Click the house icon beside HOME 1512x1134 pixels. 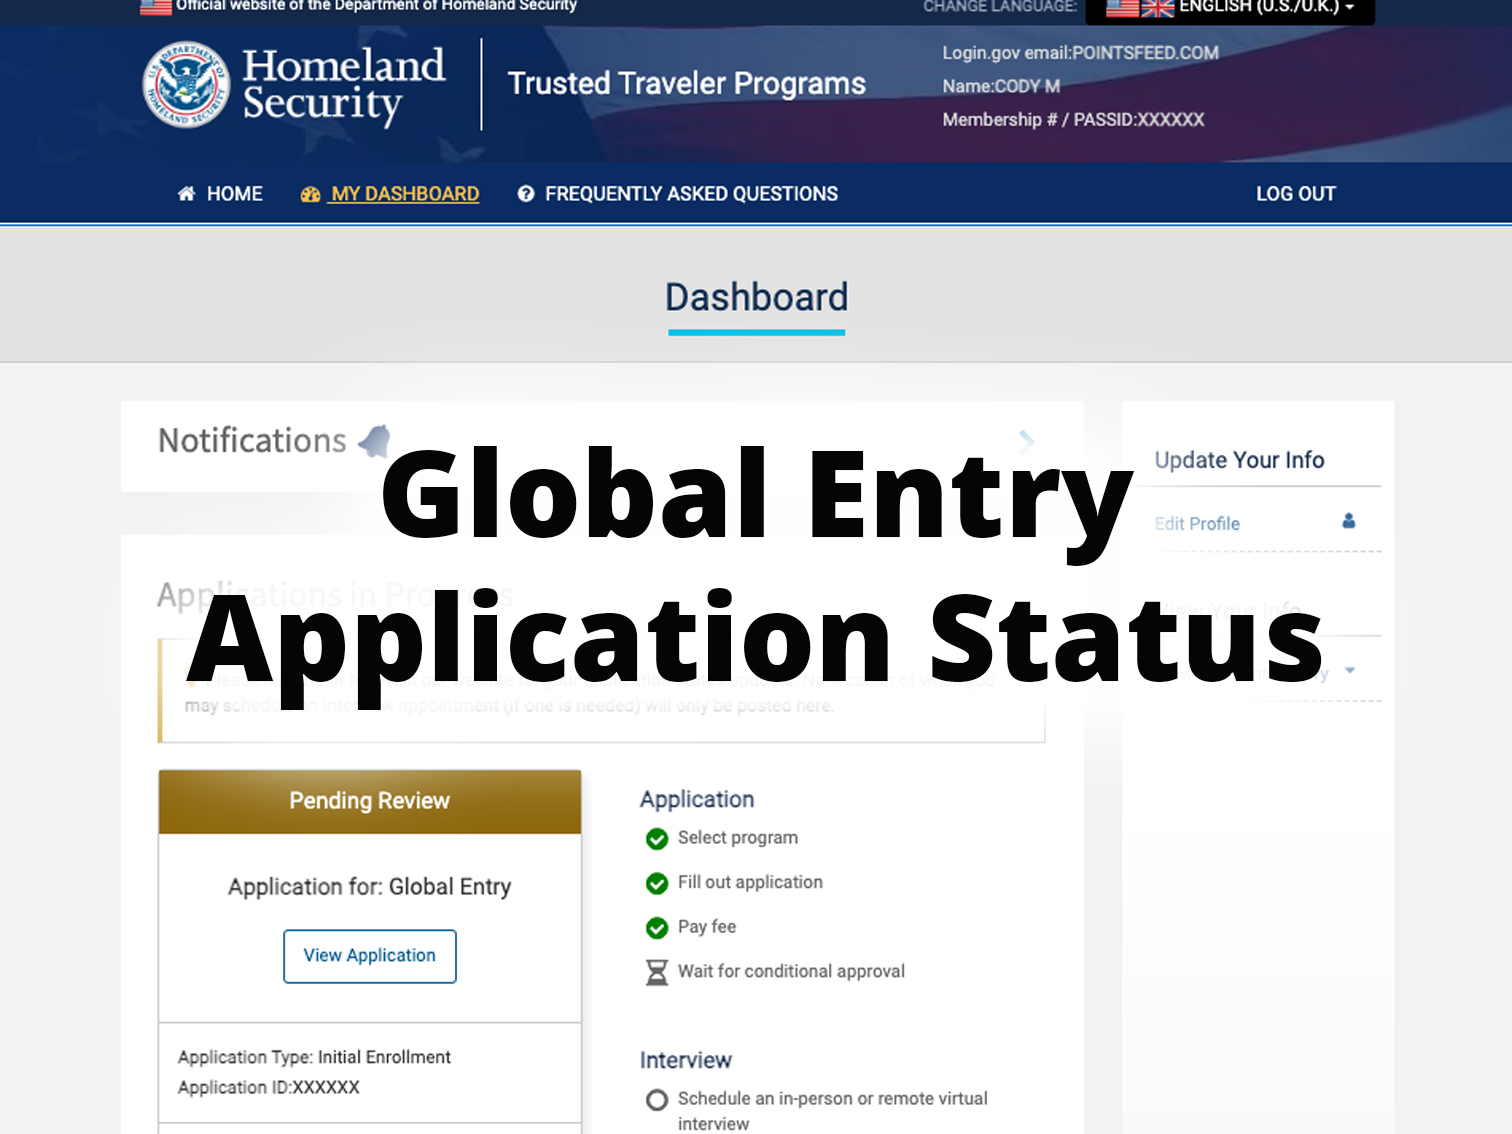186,194
